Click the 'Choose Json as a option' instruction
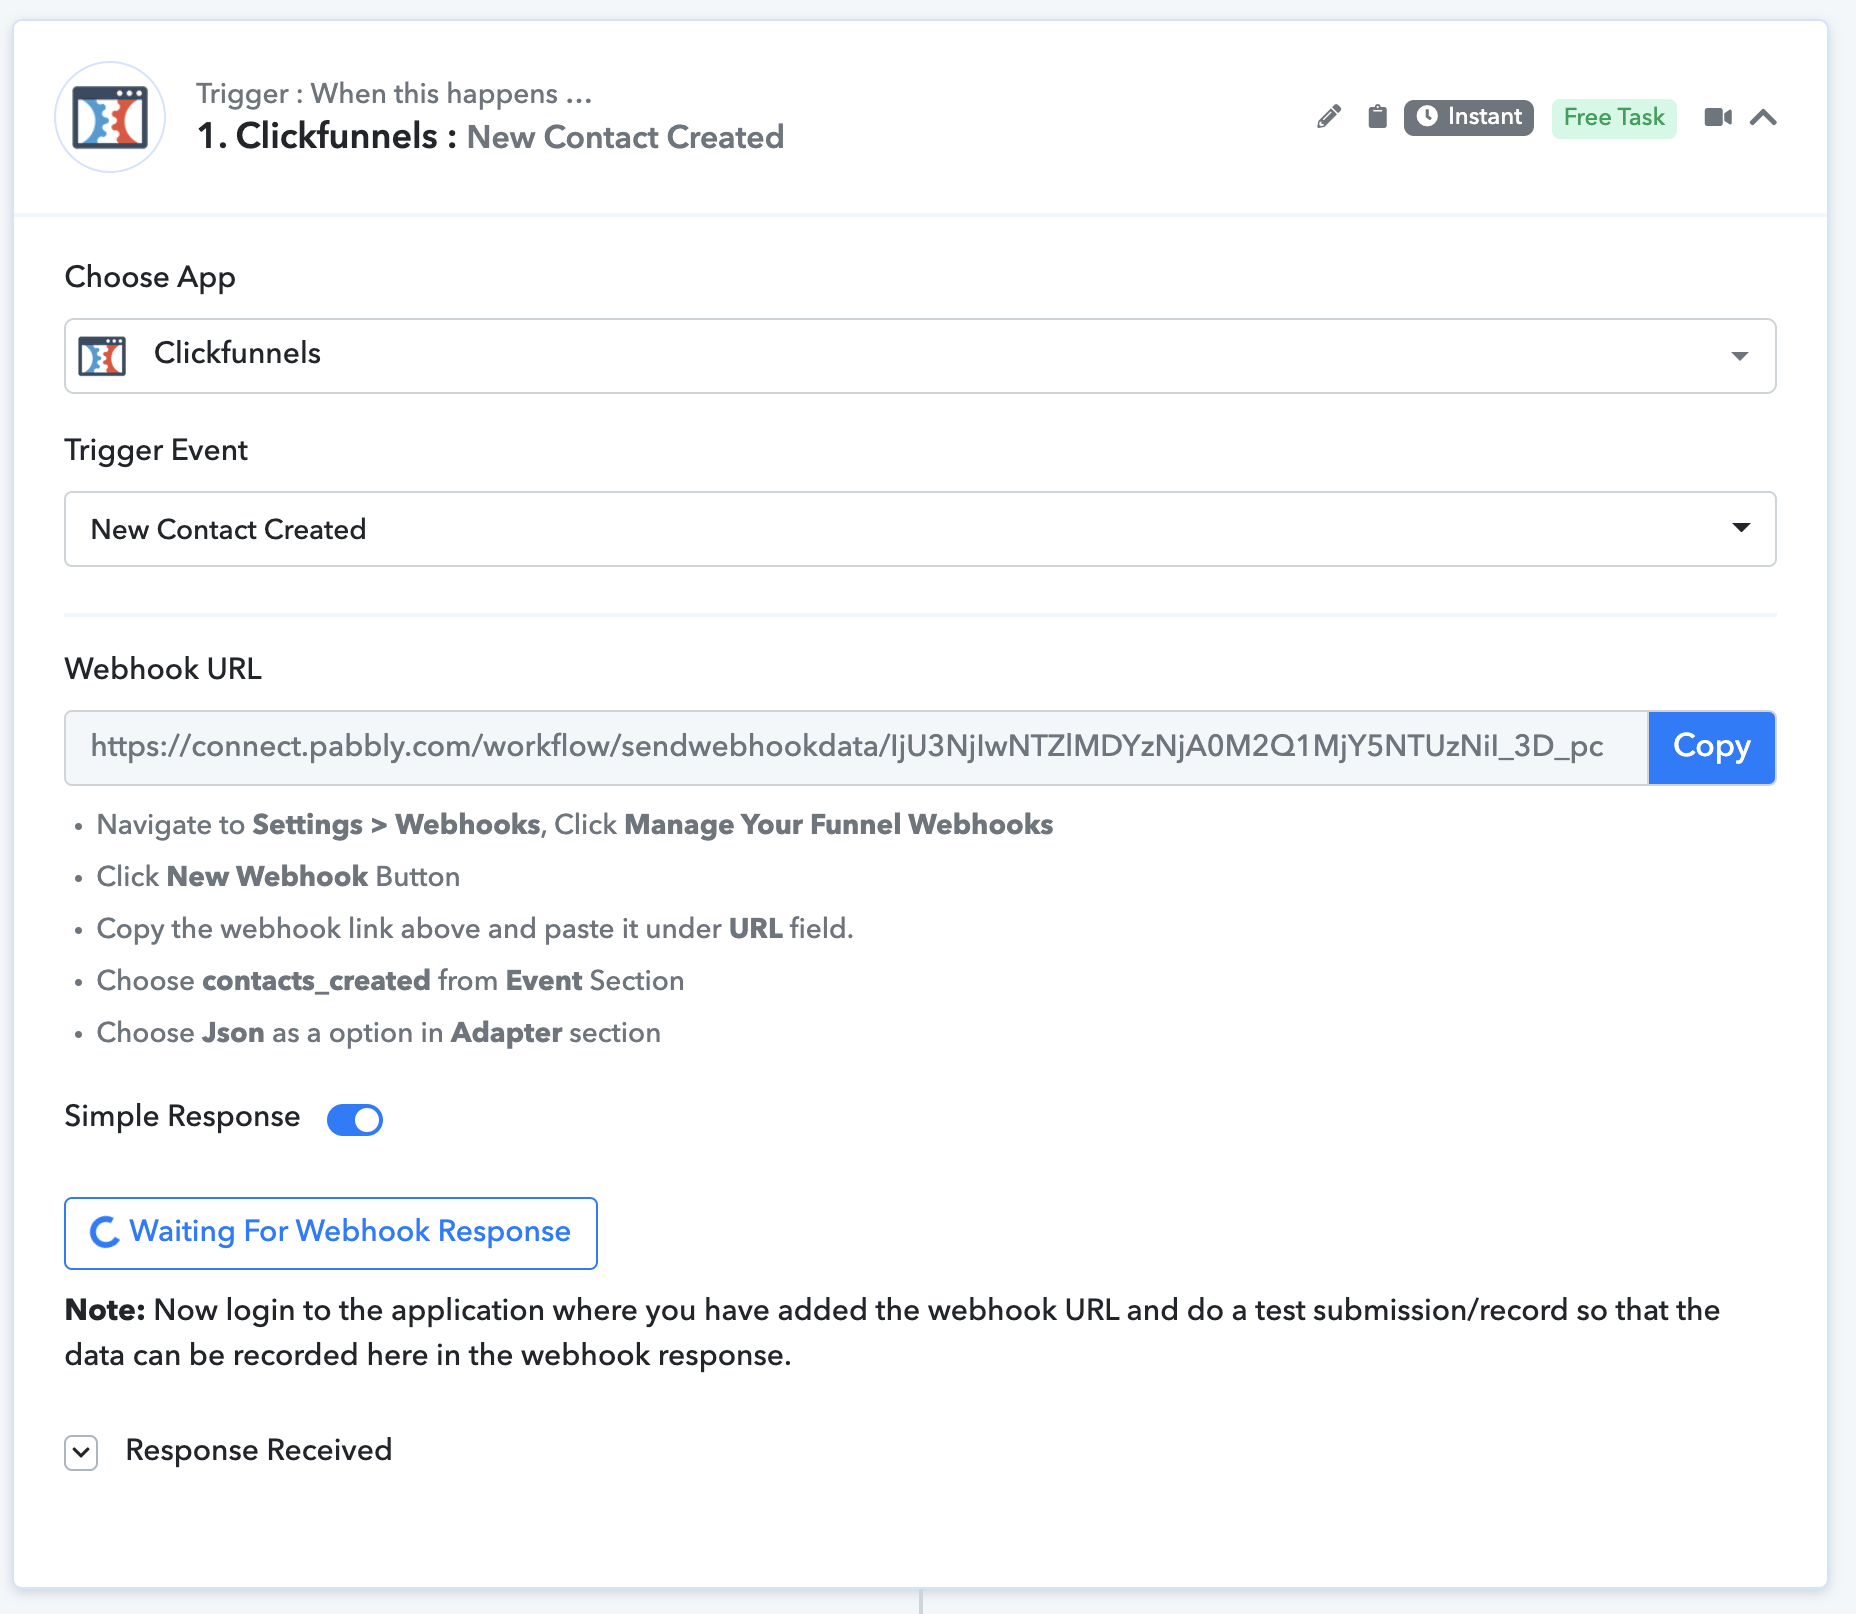 pos(379,1032)
